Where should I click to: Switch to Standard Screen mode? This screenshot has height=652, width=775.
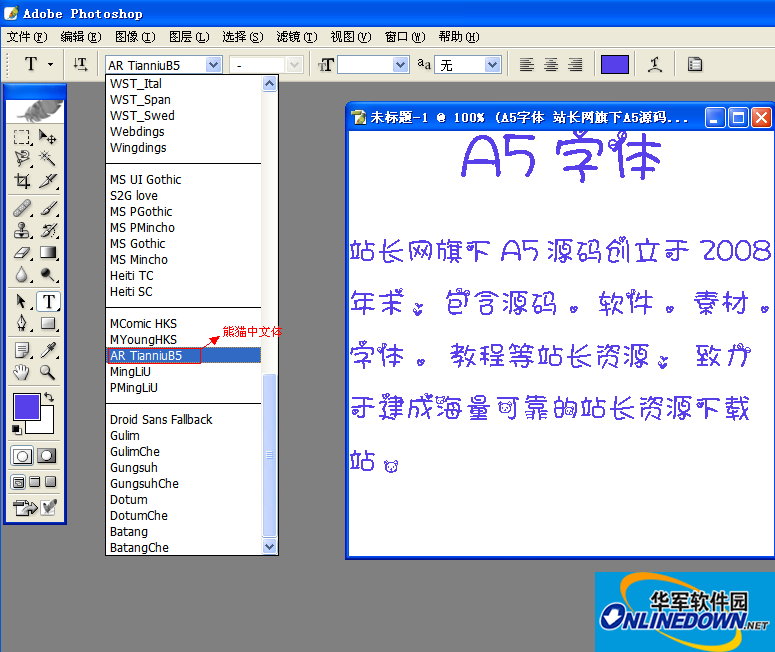[x=18, y=482]
